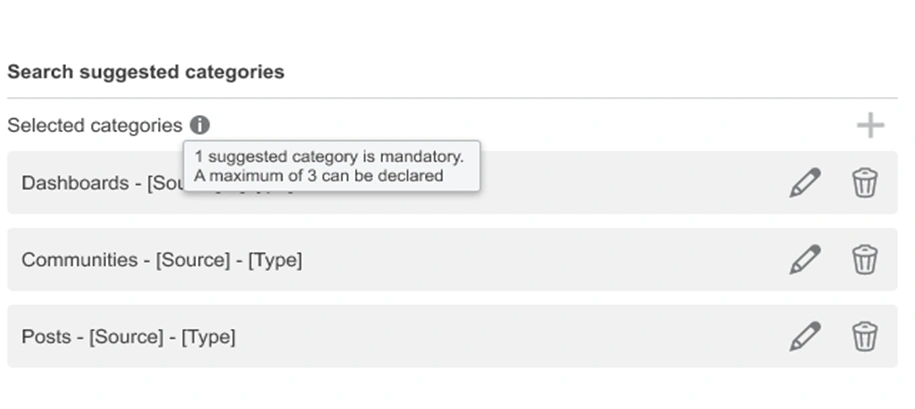Click [Type] in the Posts row
Image resolution: width=915 pixels, height=409 pixels.
point(208,337)
